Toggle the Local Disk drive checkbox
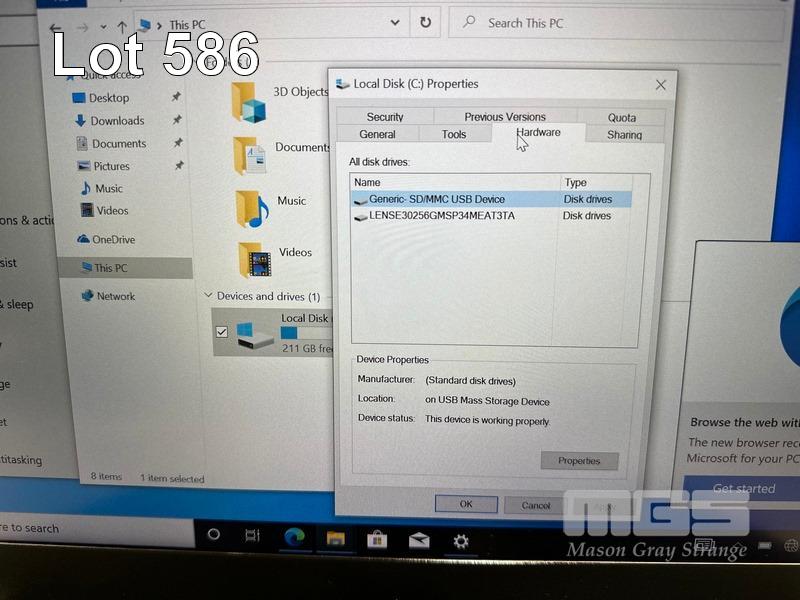Image resolution: width=800 pixels, height=600 pixels. (222, 332)
